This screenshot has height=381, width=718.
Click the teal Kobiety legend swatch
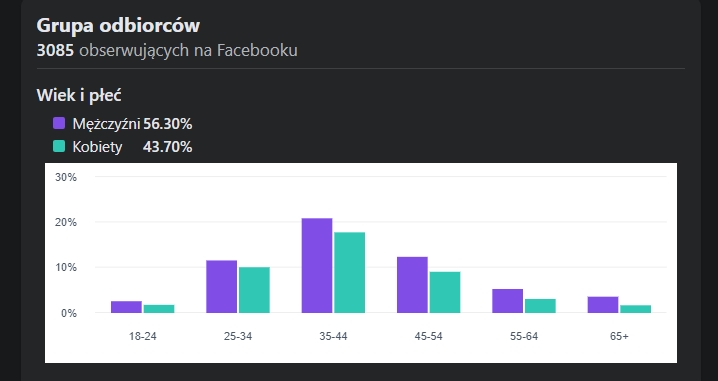59,146
